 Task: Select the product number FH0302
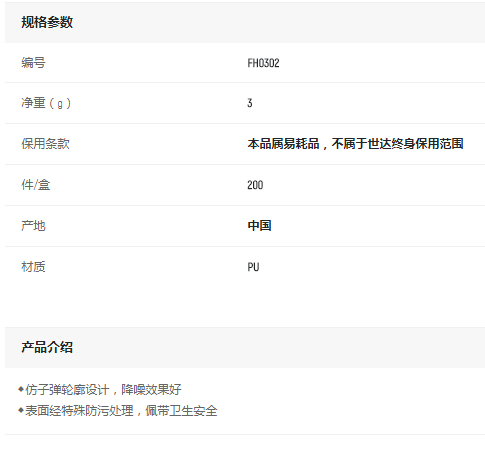(x=263, y=63)
